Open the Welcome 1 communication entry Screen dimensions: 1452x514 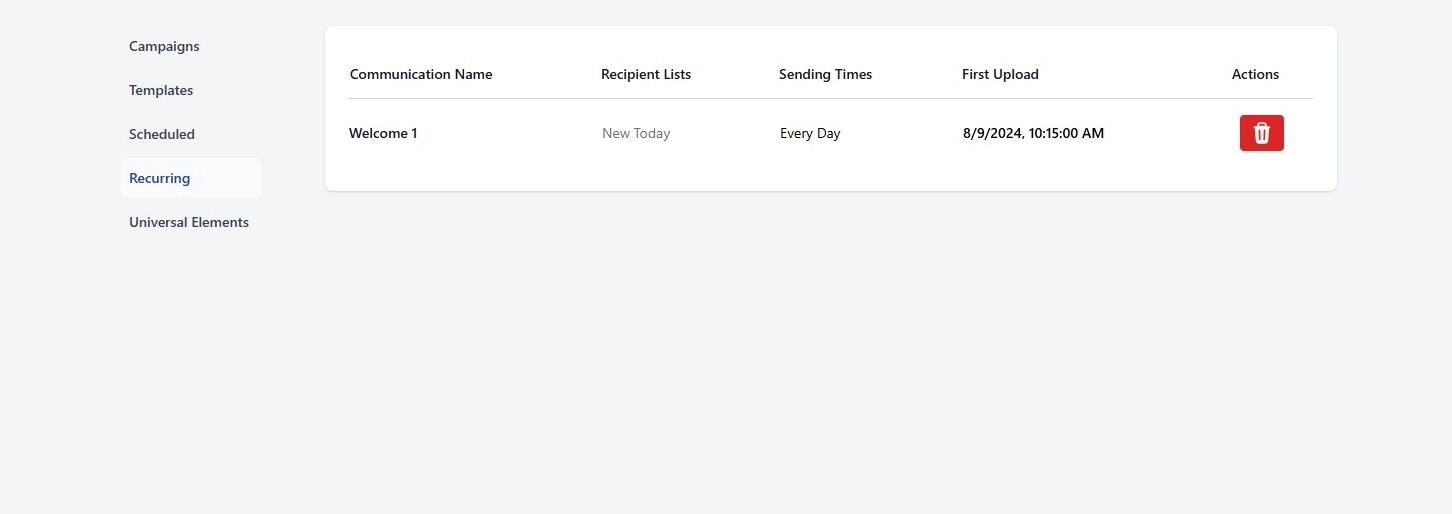pyautogui.click(x=383, y=133)
